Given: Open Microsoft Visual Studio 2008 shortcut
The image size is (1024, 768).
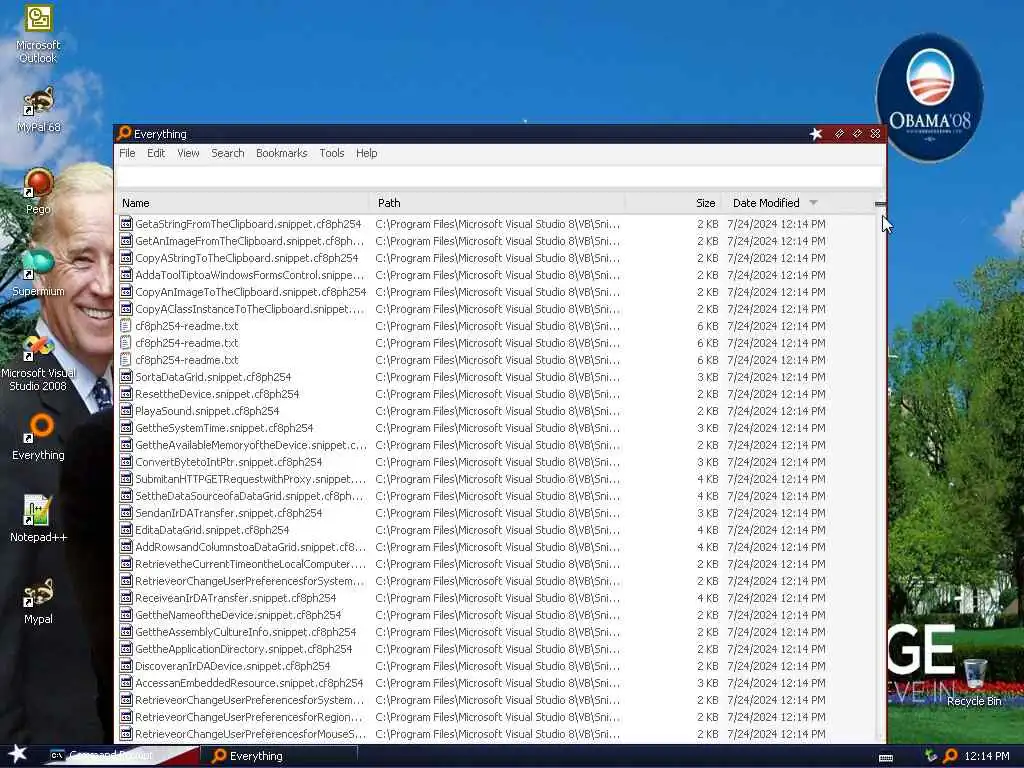Looking at the screenshot, I should 38,362.
